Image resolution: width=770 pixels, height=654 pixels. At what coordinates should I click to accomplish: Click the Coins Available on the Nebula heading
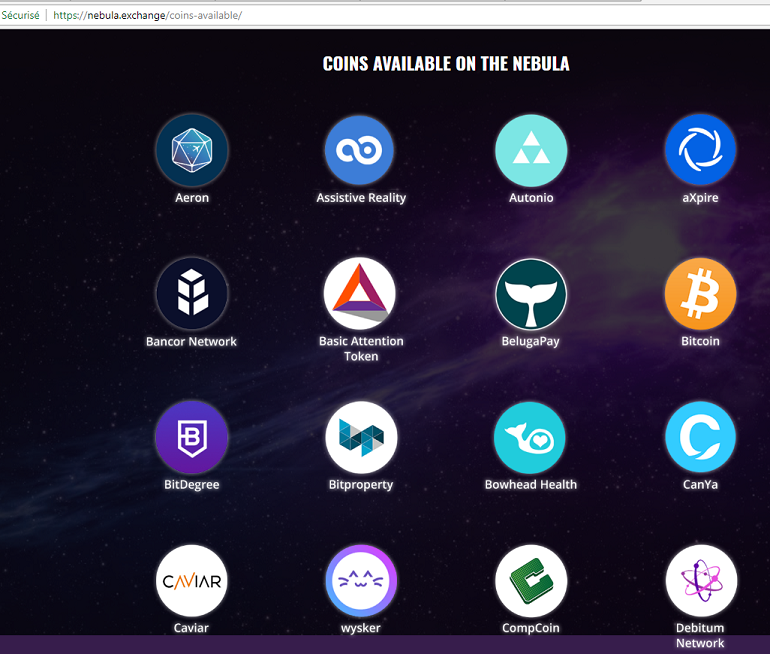446,64
